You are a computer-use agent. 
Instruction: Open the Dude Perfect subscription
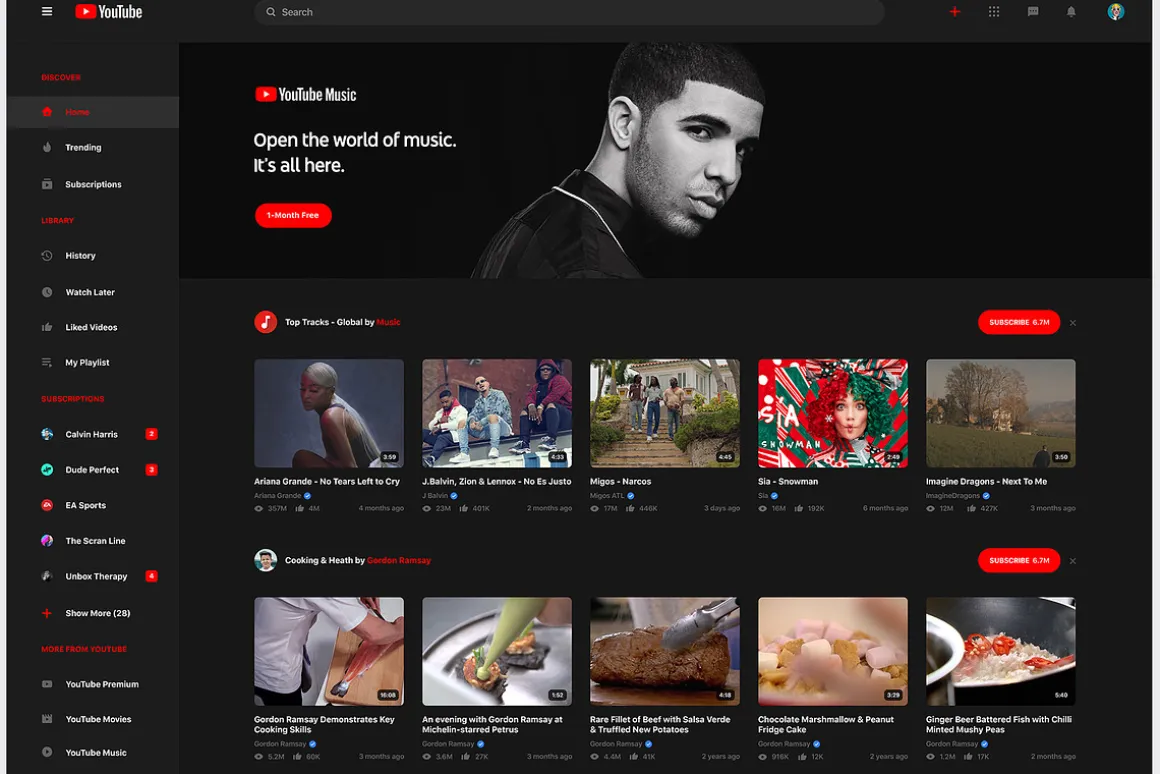click(x=92, y=470)
